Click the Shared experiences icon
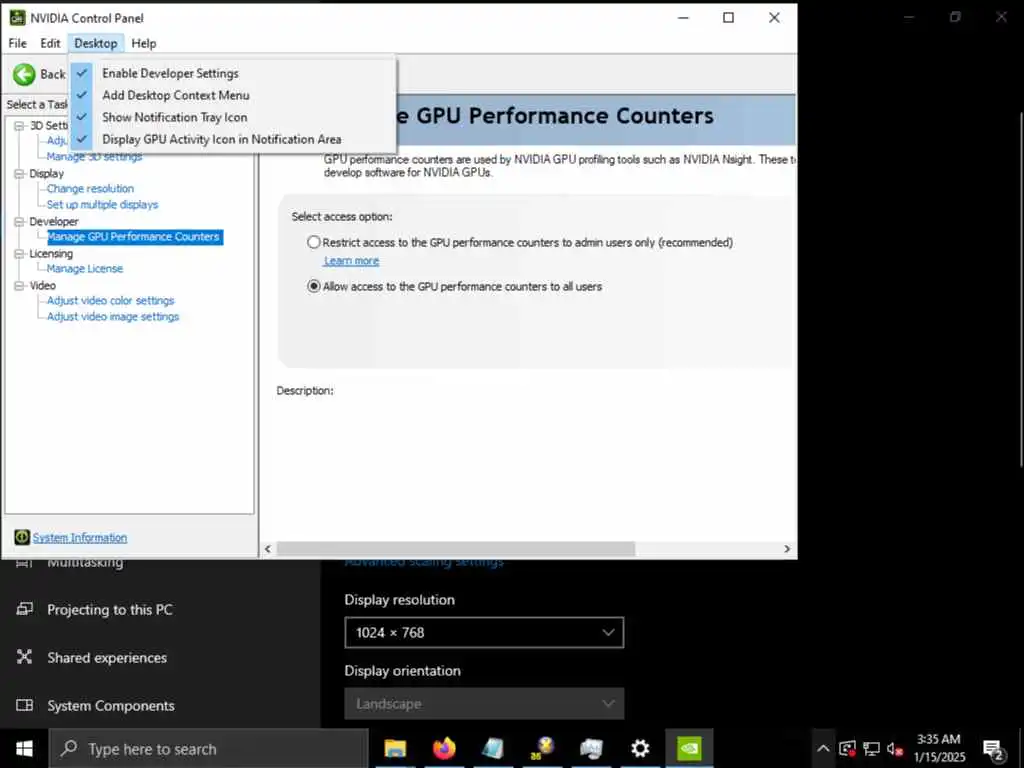 pos(24,657)
